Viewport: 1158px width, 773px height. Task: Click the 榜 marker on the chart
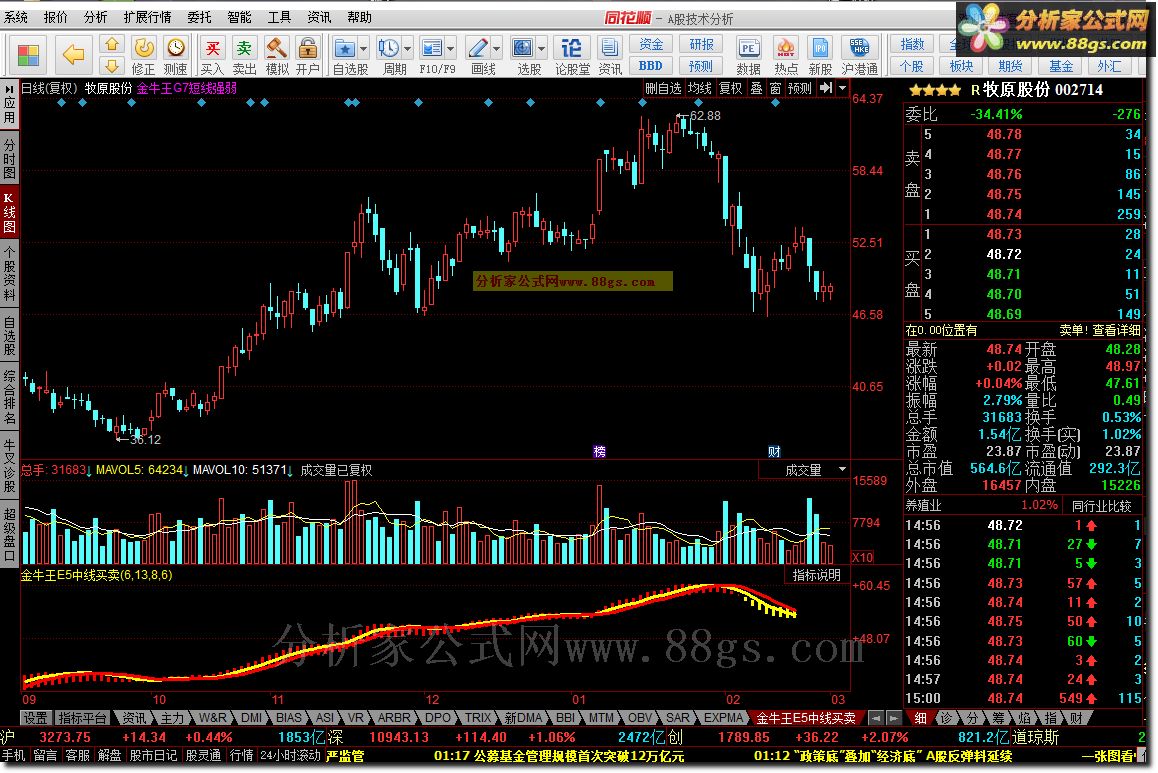[600, 452]
